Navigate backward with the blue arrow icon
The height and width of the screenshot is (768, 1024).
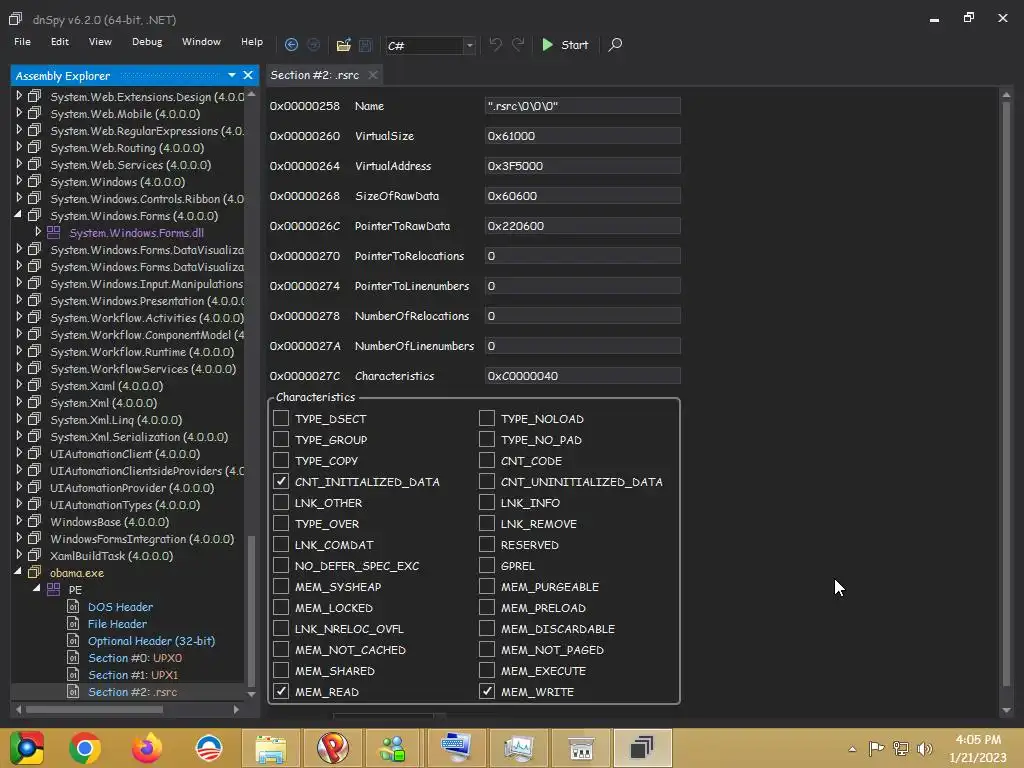291,44
